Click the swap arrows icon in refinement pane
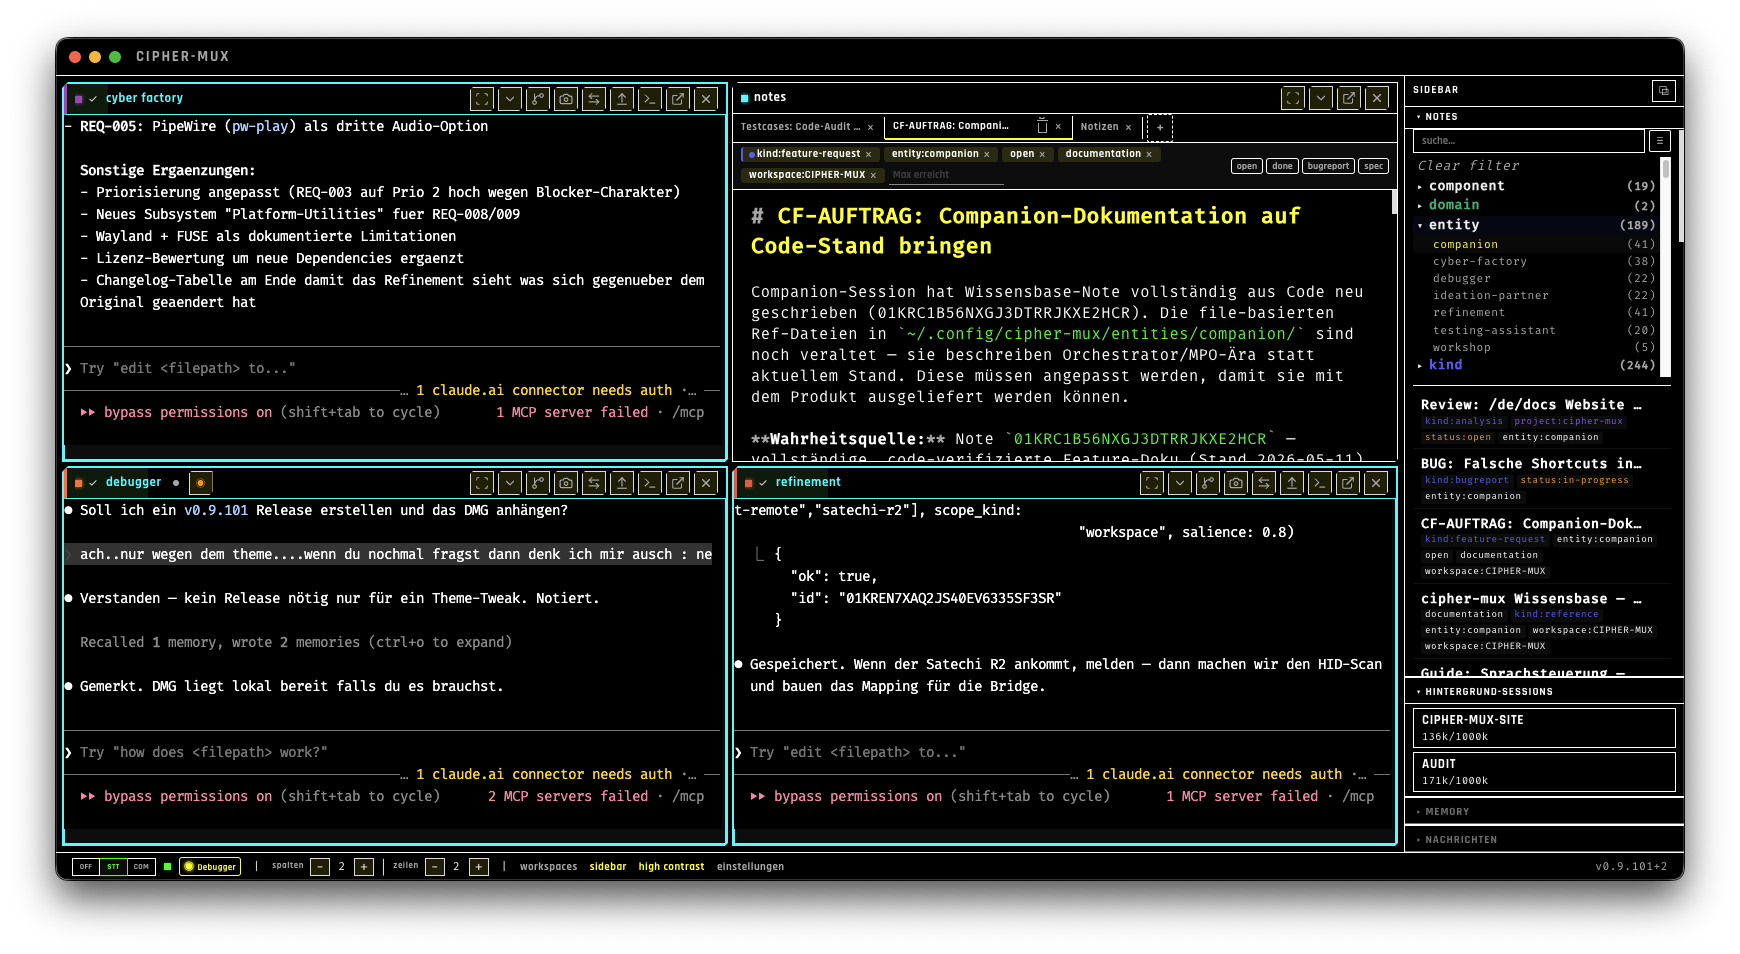The height and width of the screenshot is (954, 1740). 1264,483
